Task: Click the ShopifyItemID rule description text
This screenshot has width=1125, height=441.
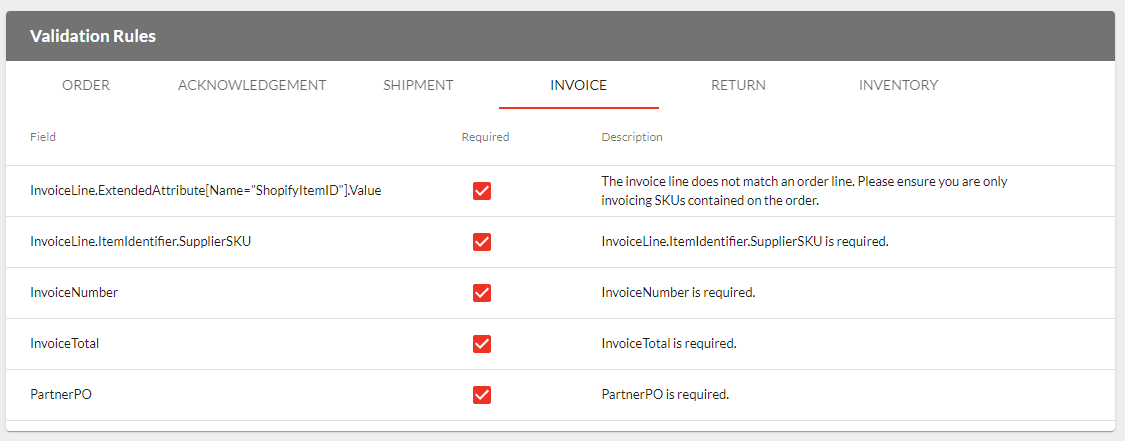Action: click(x=804, y=191)
